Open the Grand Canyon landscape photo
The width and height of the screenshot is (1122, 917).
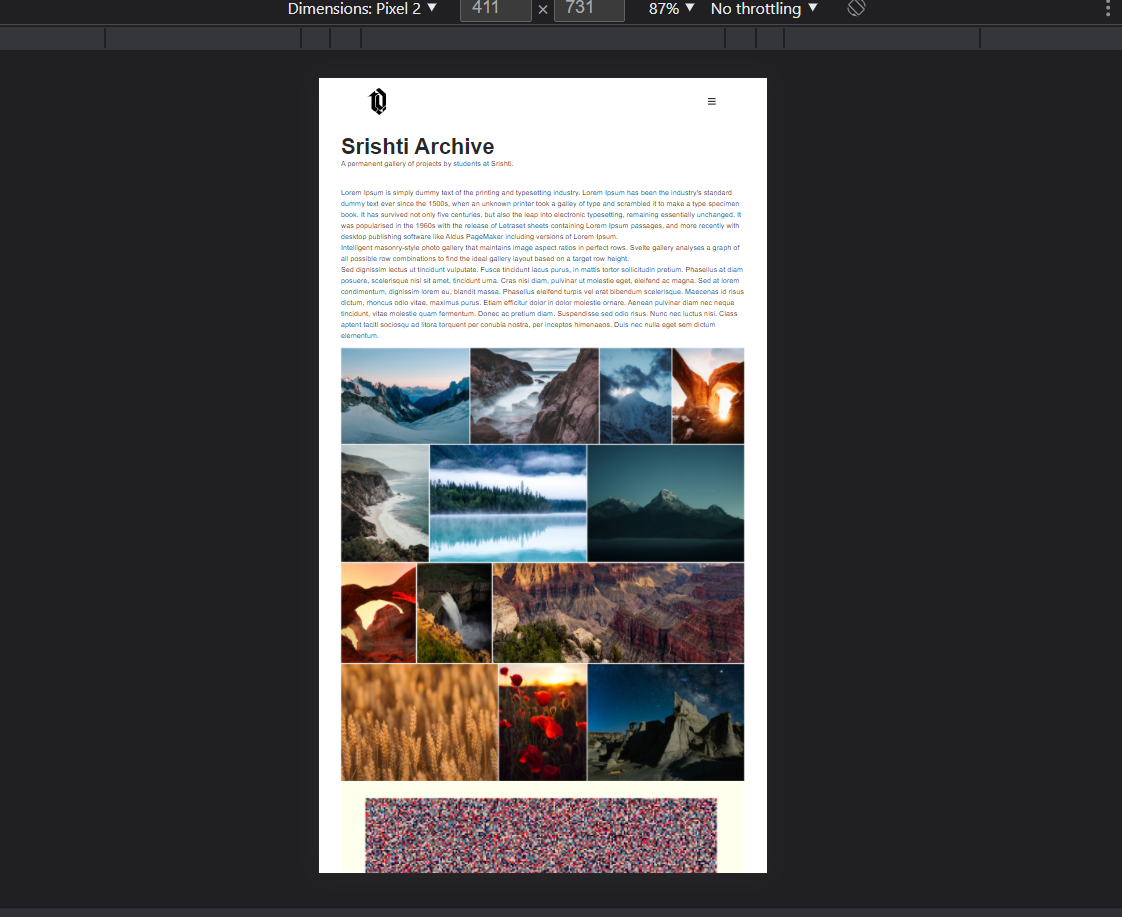click(618, 613)
